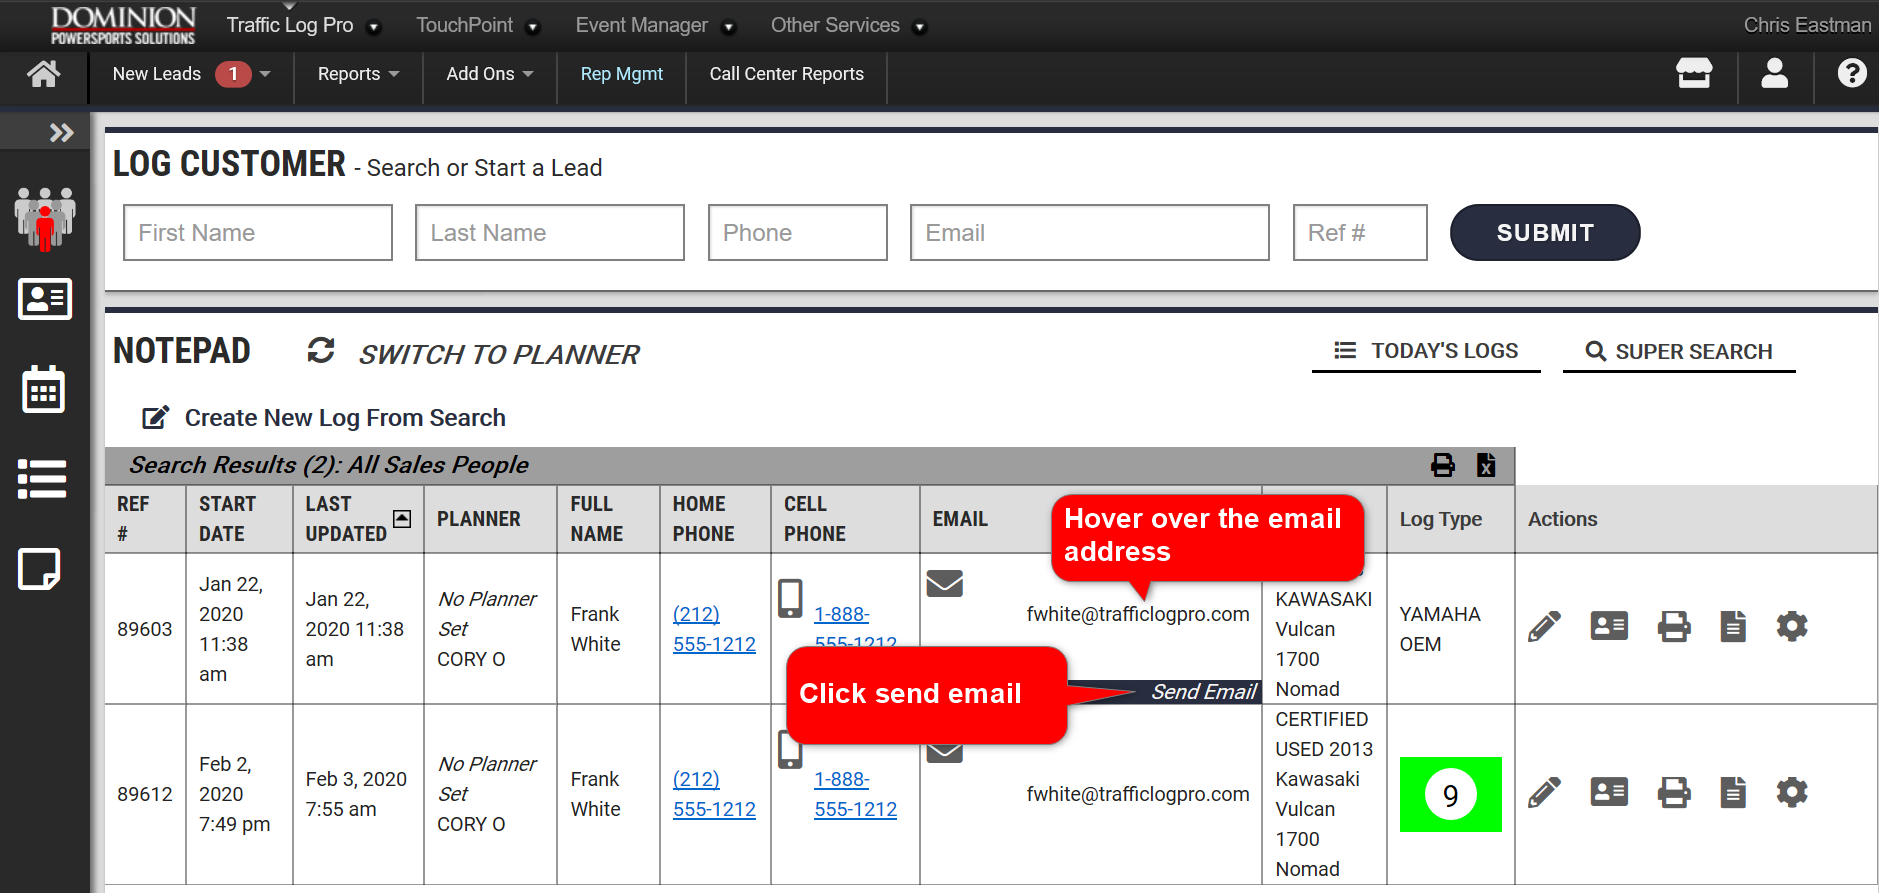1879x893 pixels.
Task: Open document icon for log 89612
Action: point(1733,793)
